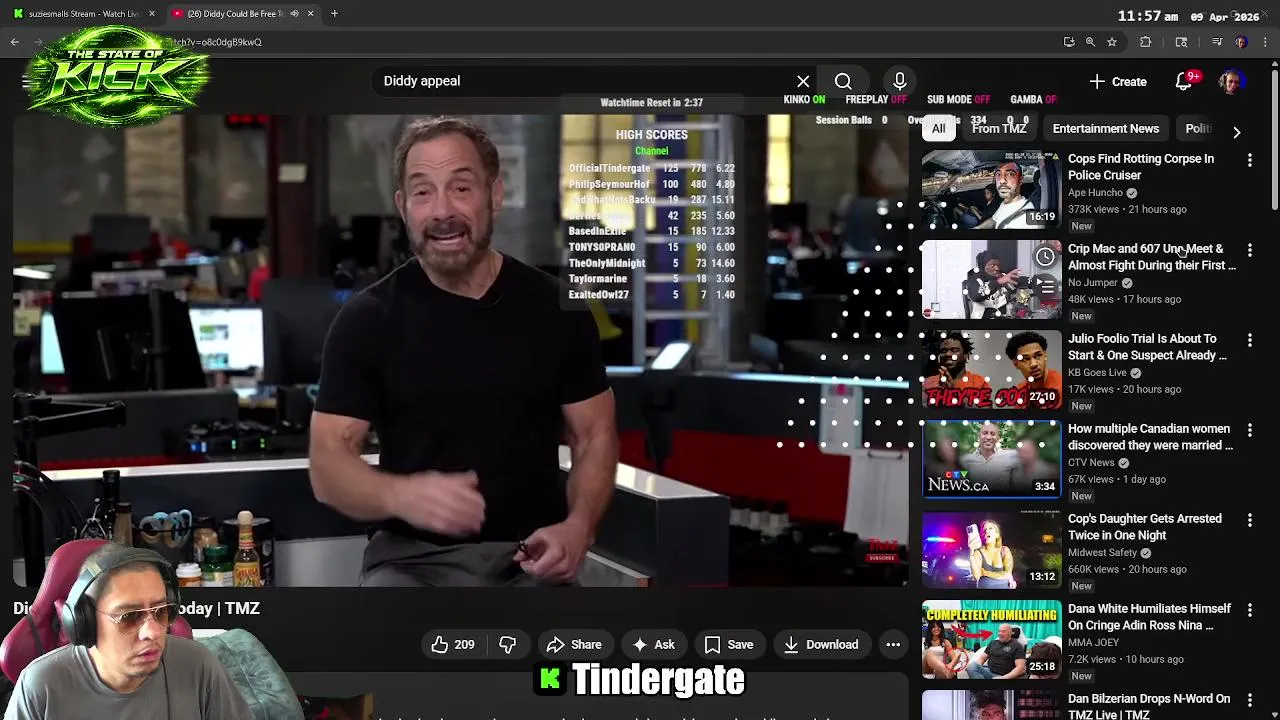Click the Midwest Safety channel name
Screen dimensions: 1280x720
1102,553
